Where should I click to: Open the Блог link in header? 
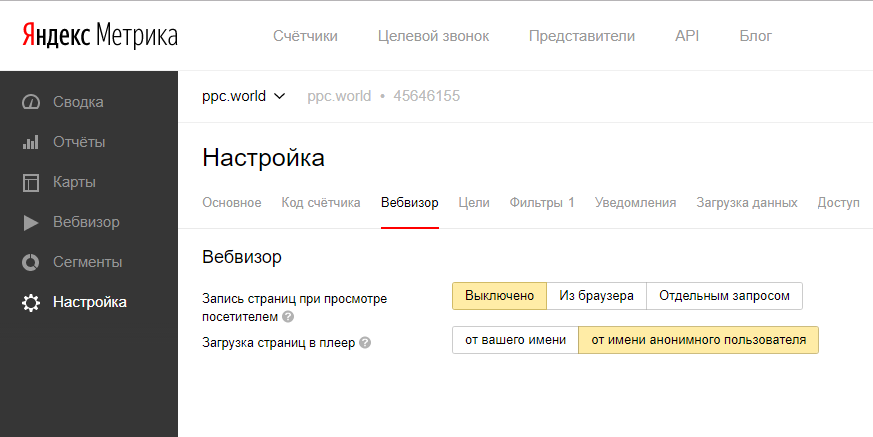pyautogui.click(x=755, y=36)
